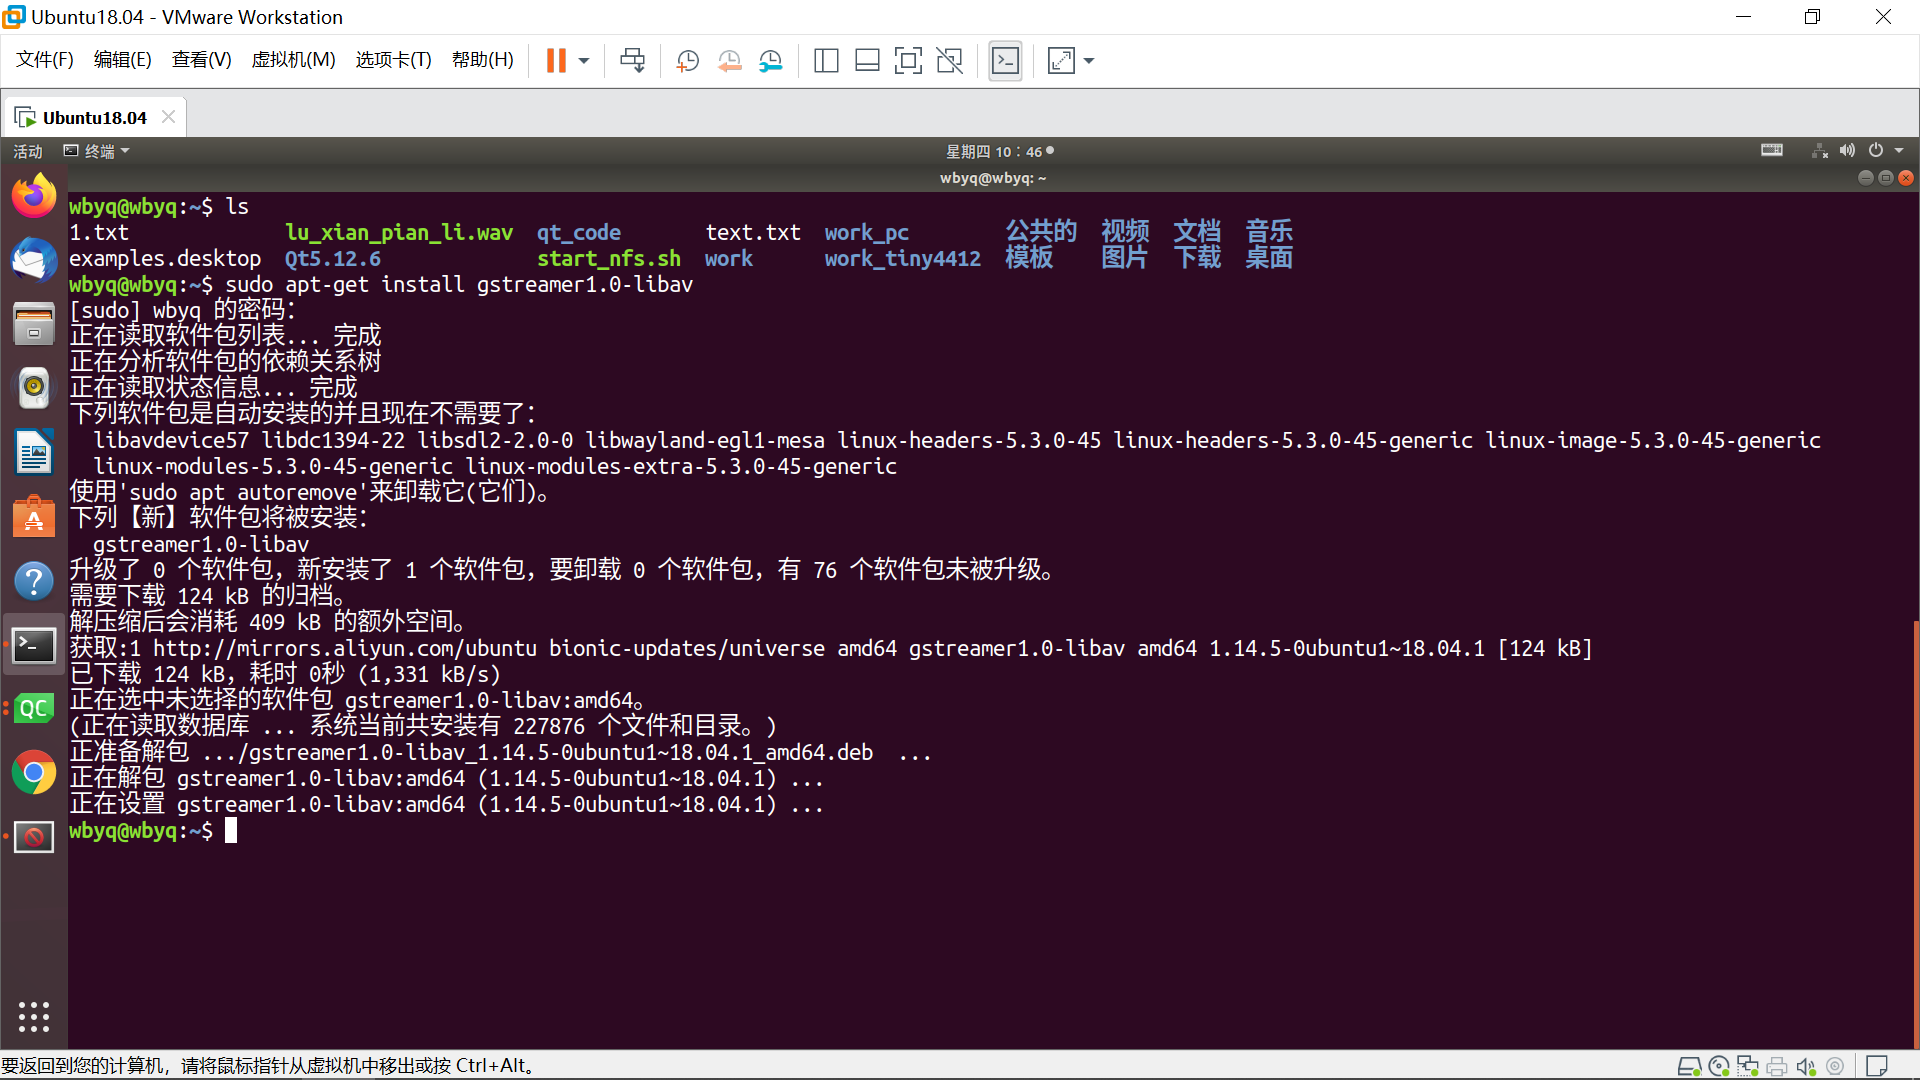Click the 活动 Activities button
The image size is (1920, 1080).
28,151
